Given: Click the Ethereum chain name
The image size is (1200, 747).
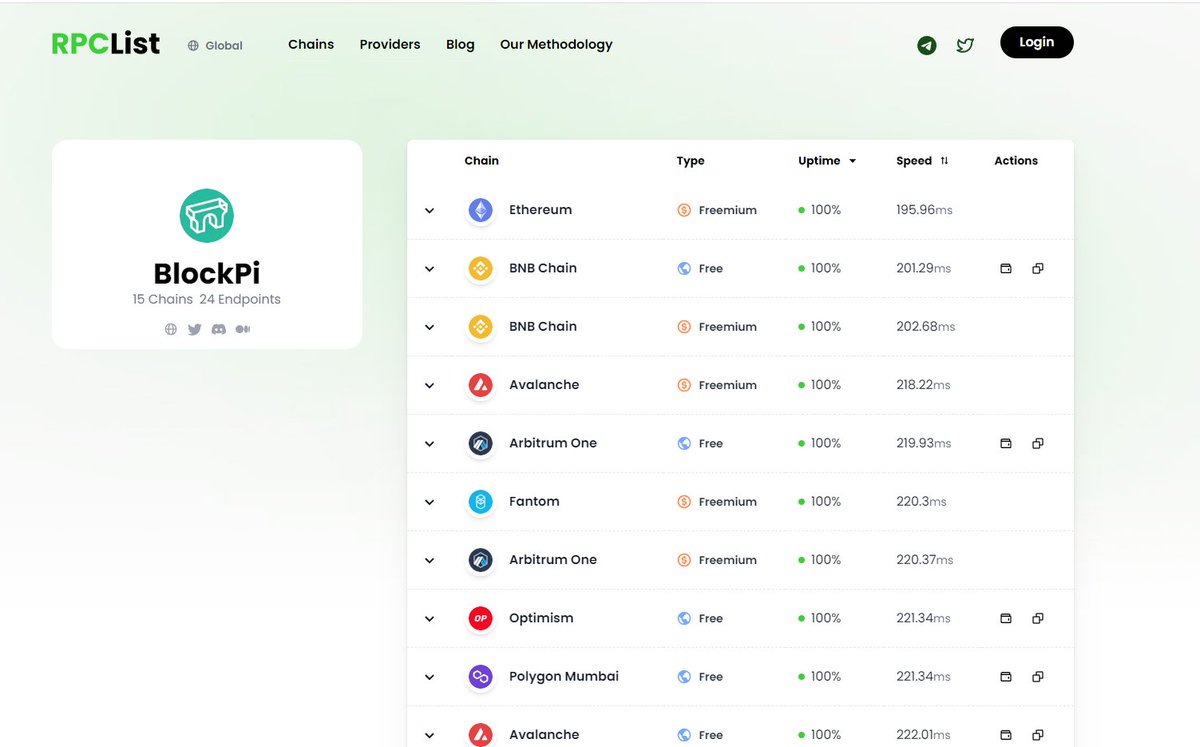Looking at the screenshot, I should [x=541, y=210].
